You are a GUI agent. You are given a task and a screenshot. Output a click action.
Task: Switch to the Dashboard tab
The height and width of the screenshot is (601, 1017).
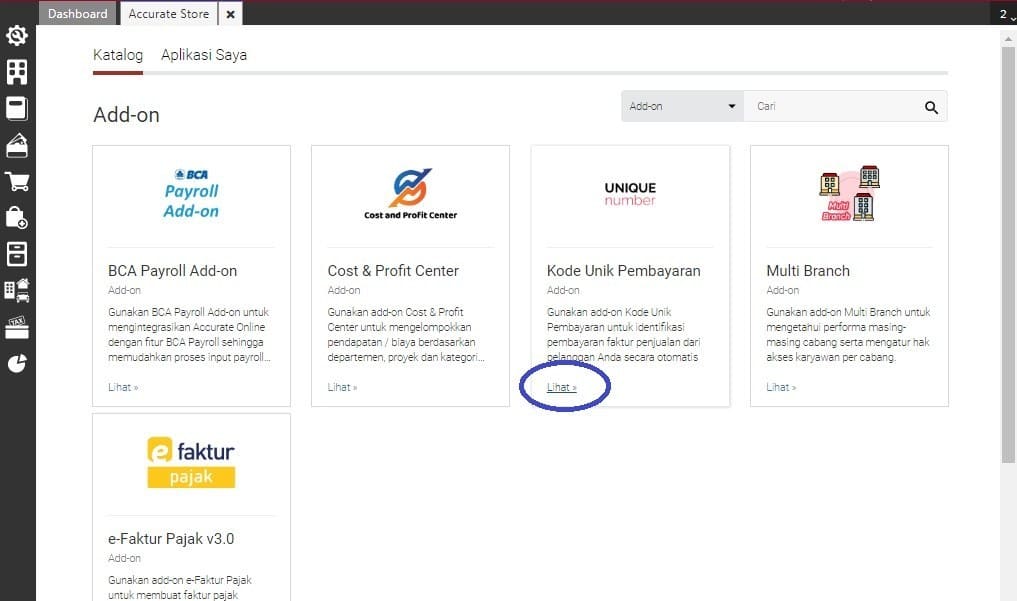pos(77,14)
